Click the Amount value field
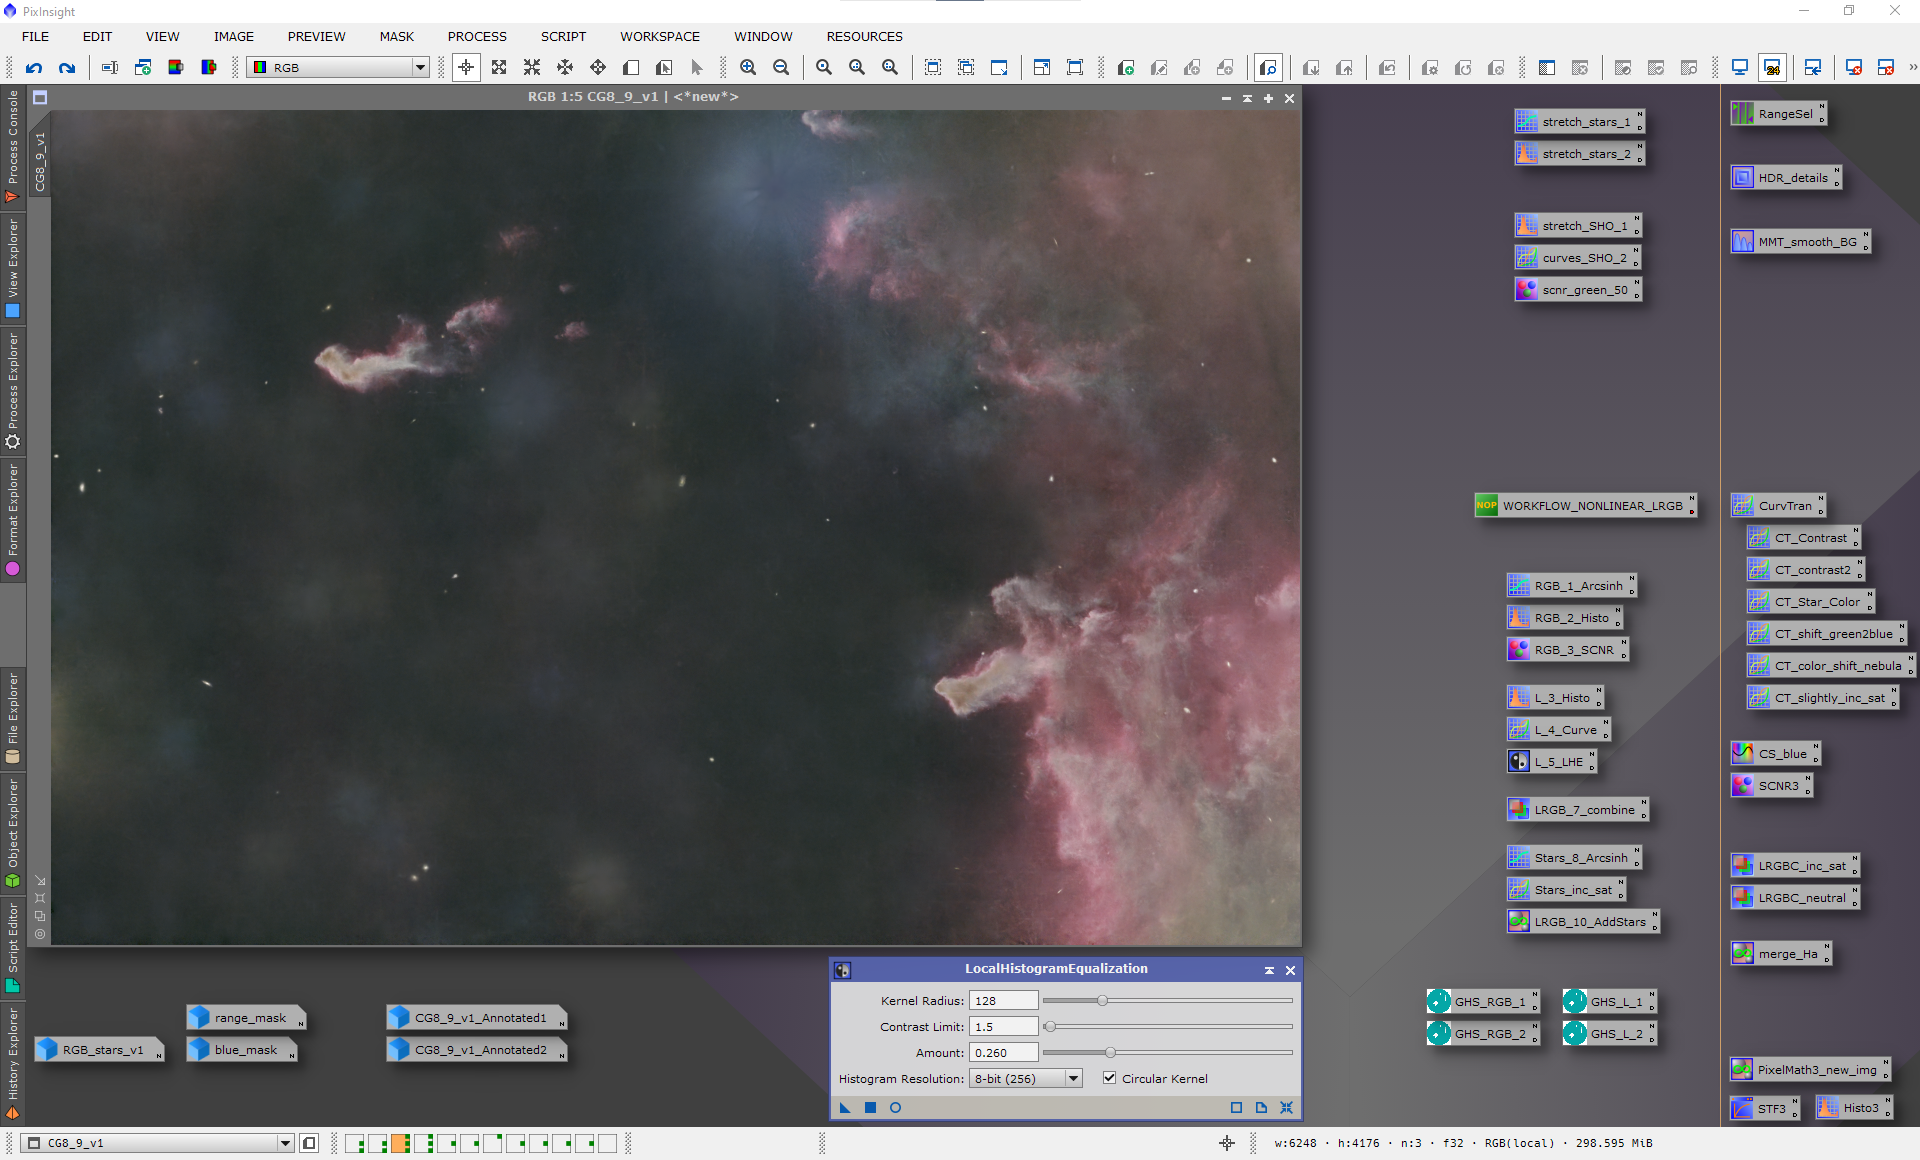The height and width of the screenshot is (1160, 1920). [1004, 1053]
